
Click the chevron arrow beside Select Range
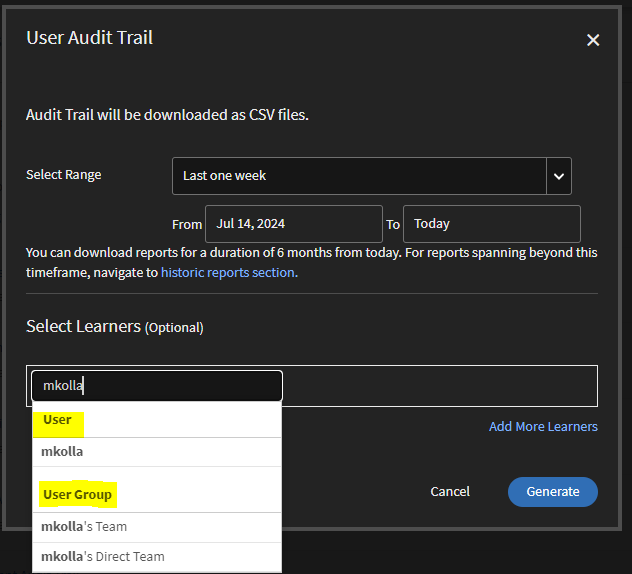tap(559, 176)
